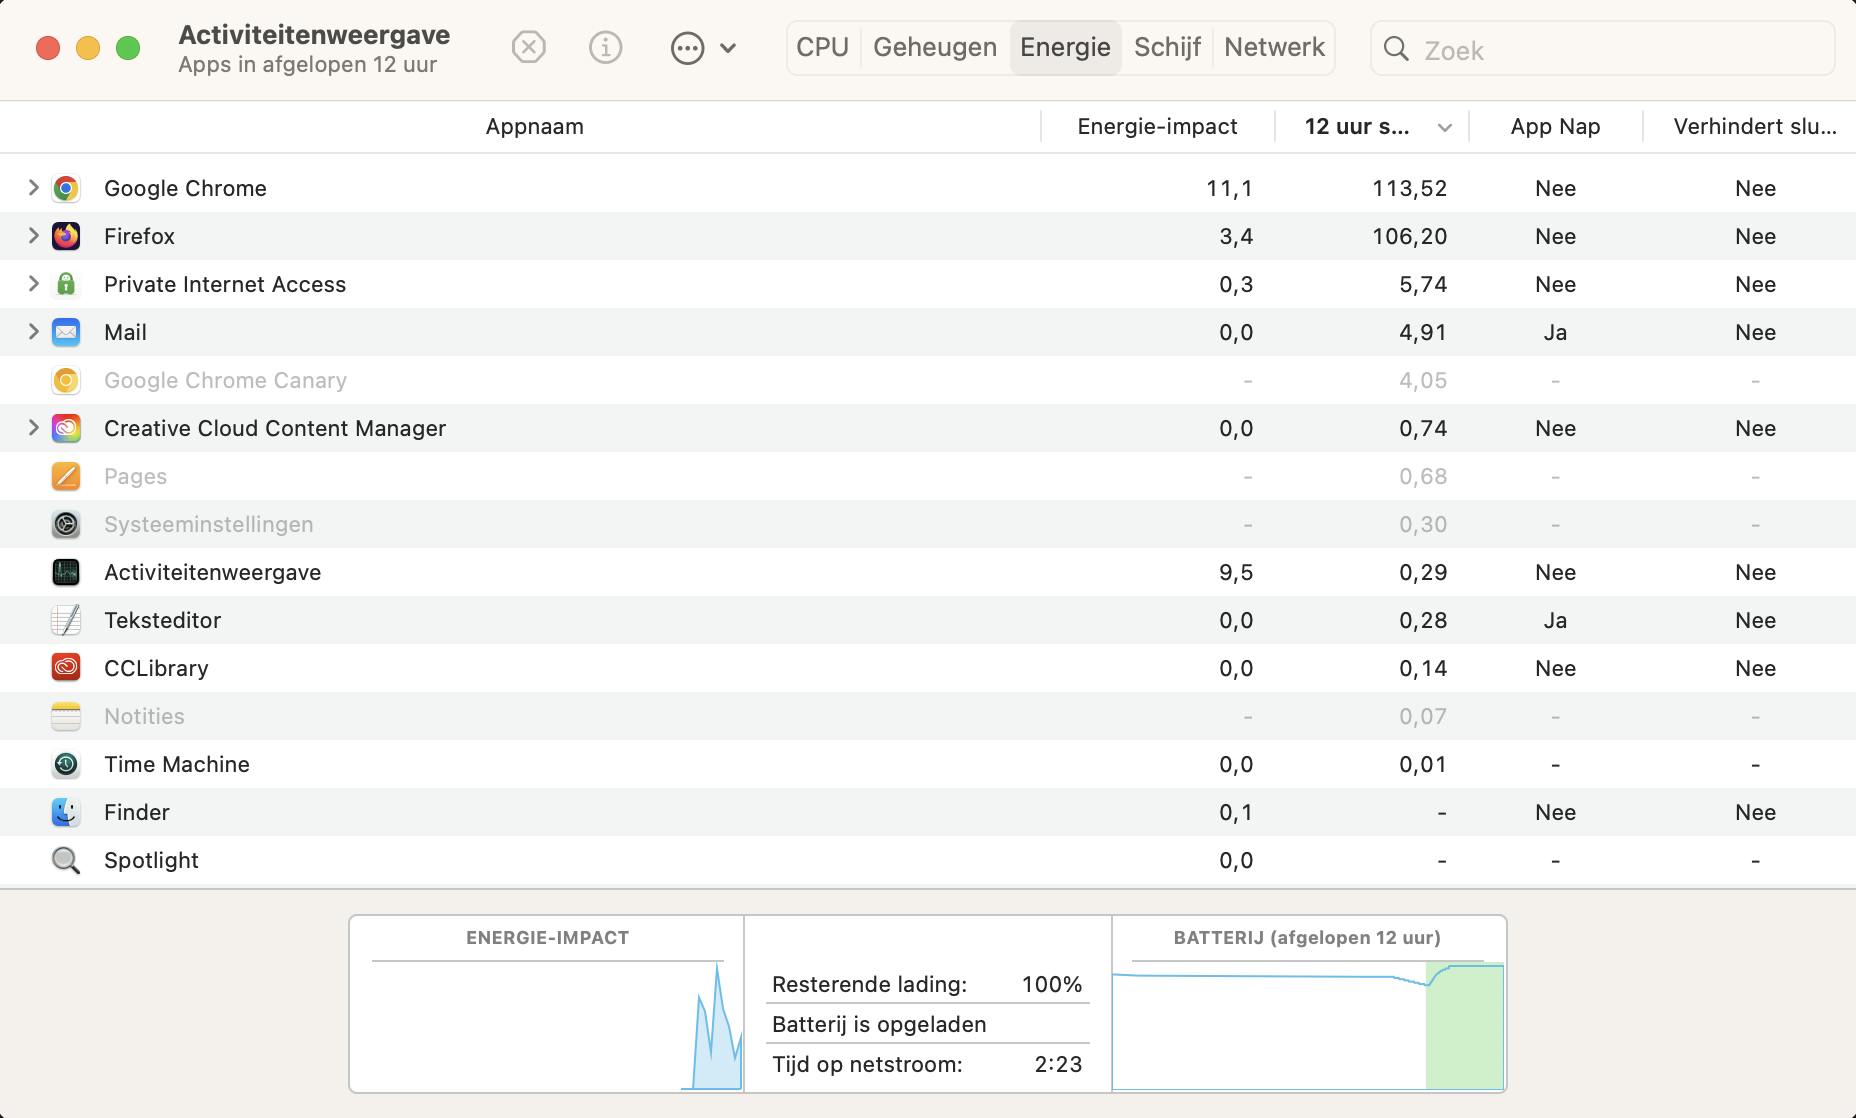Click the Google Chrome app icon
The height and width of the screenshot is (1118, 1856).
(66, 188)
